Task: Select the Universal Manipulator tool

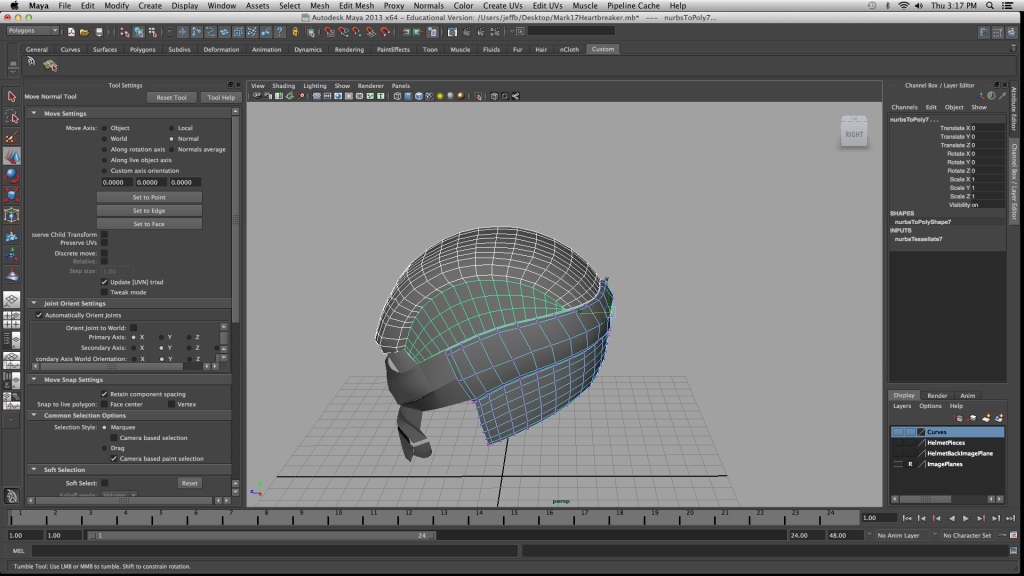Action: (12, 215)
